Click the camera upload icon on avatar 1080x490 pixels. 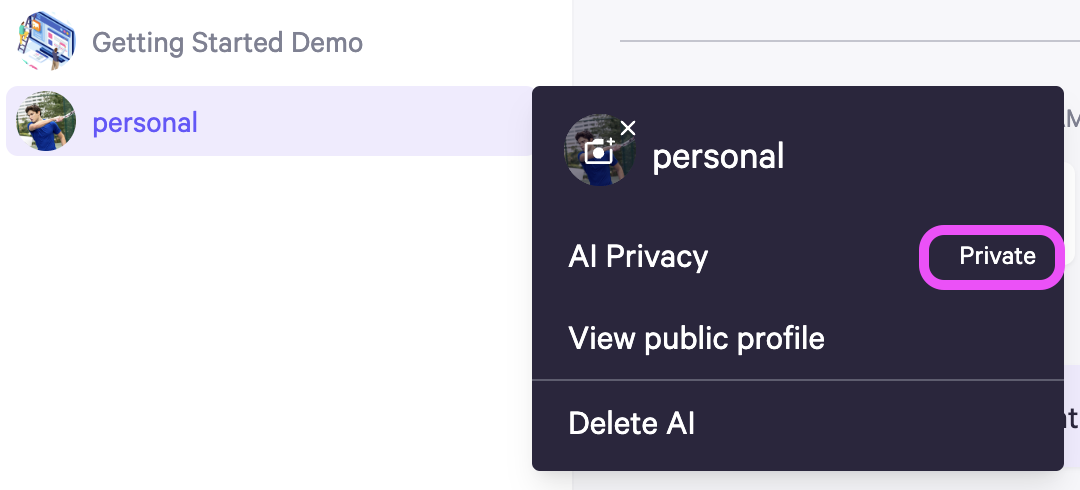coord(599,151)
